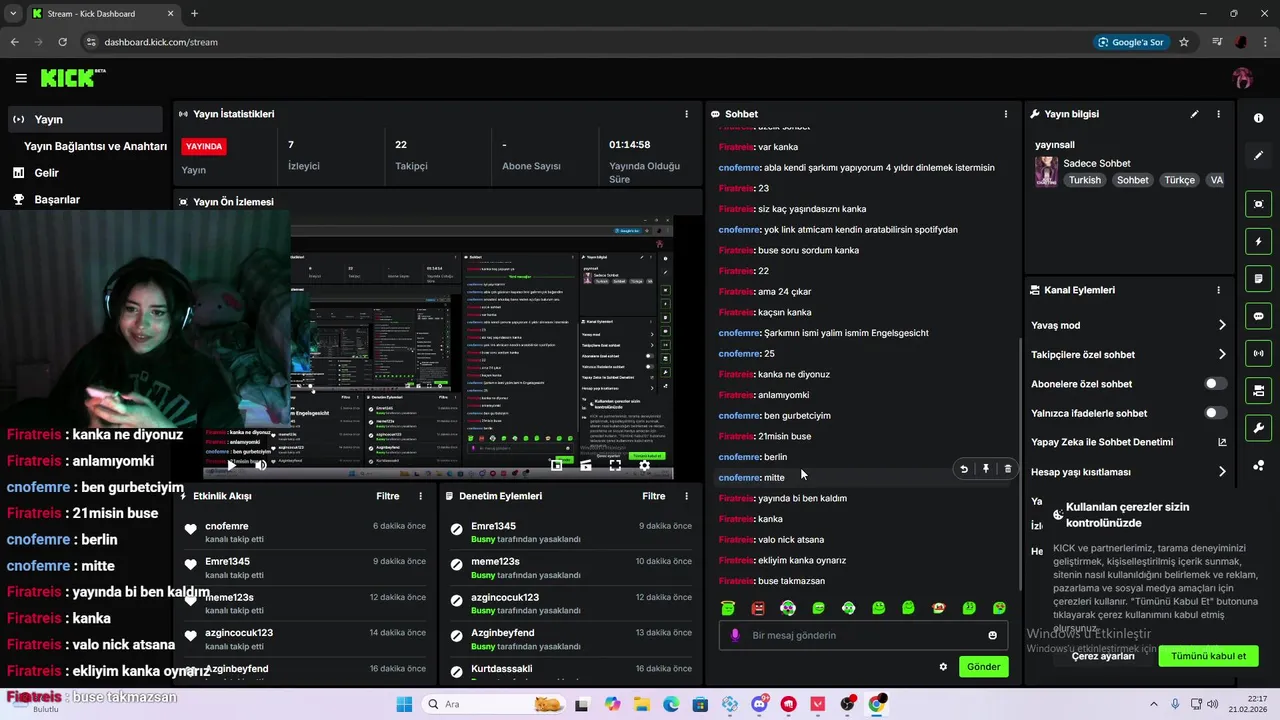
Task: Mute the stream preview volume
Action: (261, 465)
